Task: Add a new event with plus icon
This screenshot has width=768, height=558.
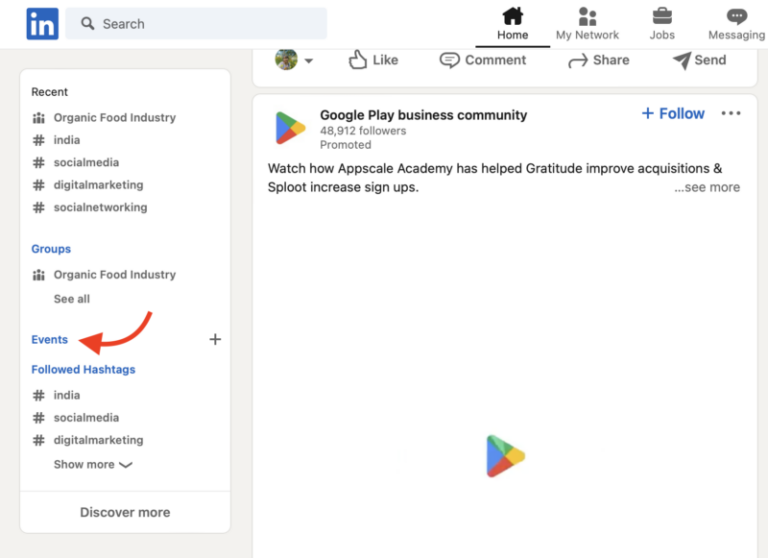Action: [x=215, y=339]
